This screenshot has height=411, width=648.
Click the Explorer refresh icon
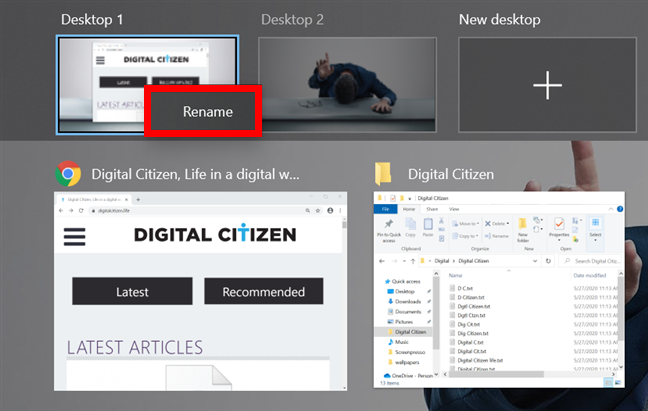pyautogui.click(x=548, y=261)
